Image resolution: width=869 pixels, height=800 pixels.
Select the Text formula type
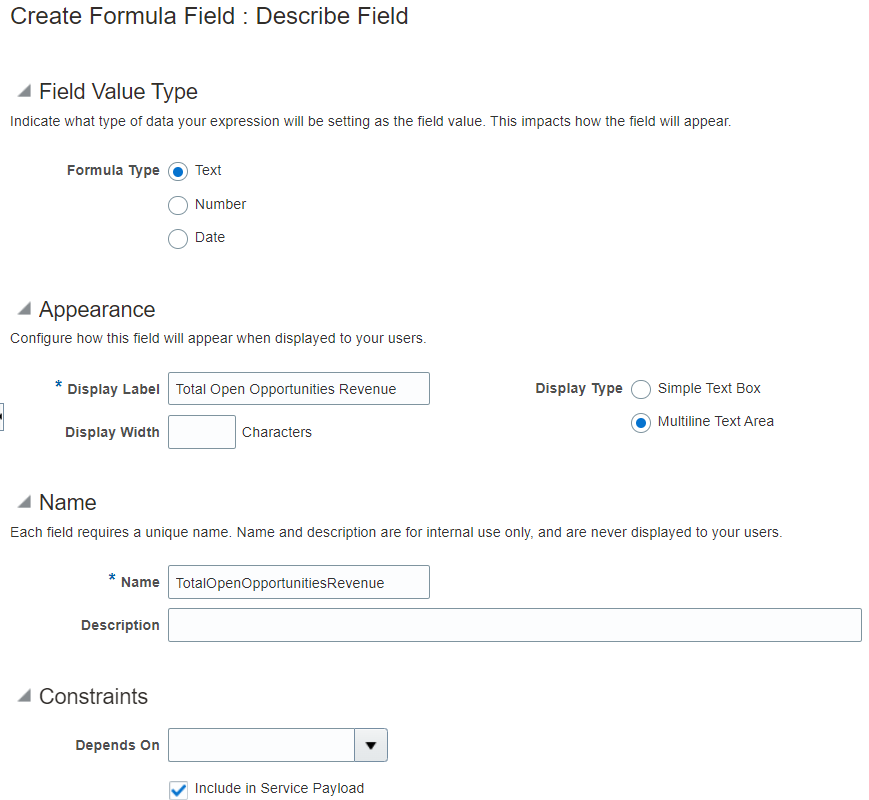point(178,171)
